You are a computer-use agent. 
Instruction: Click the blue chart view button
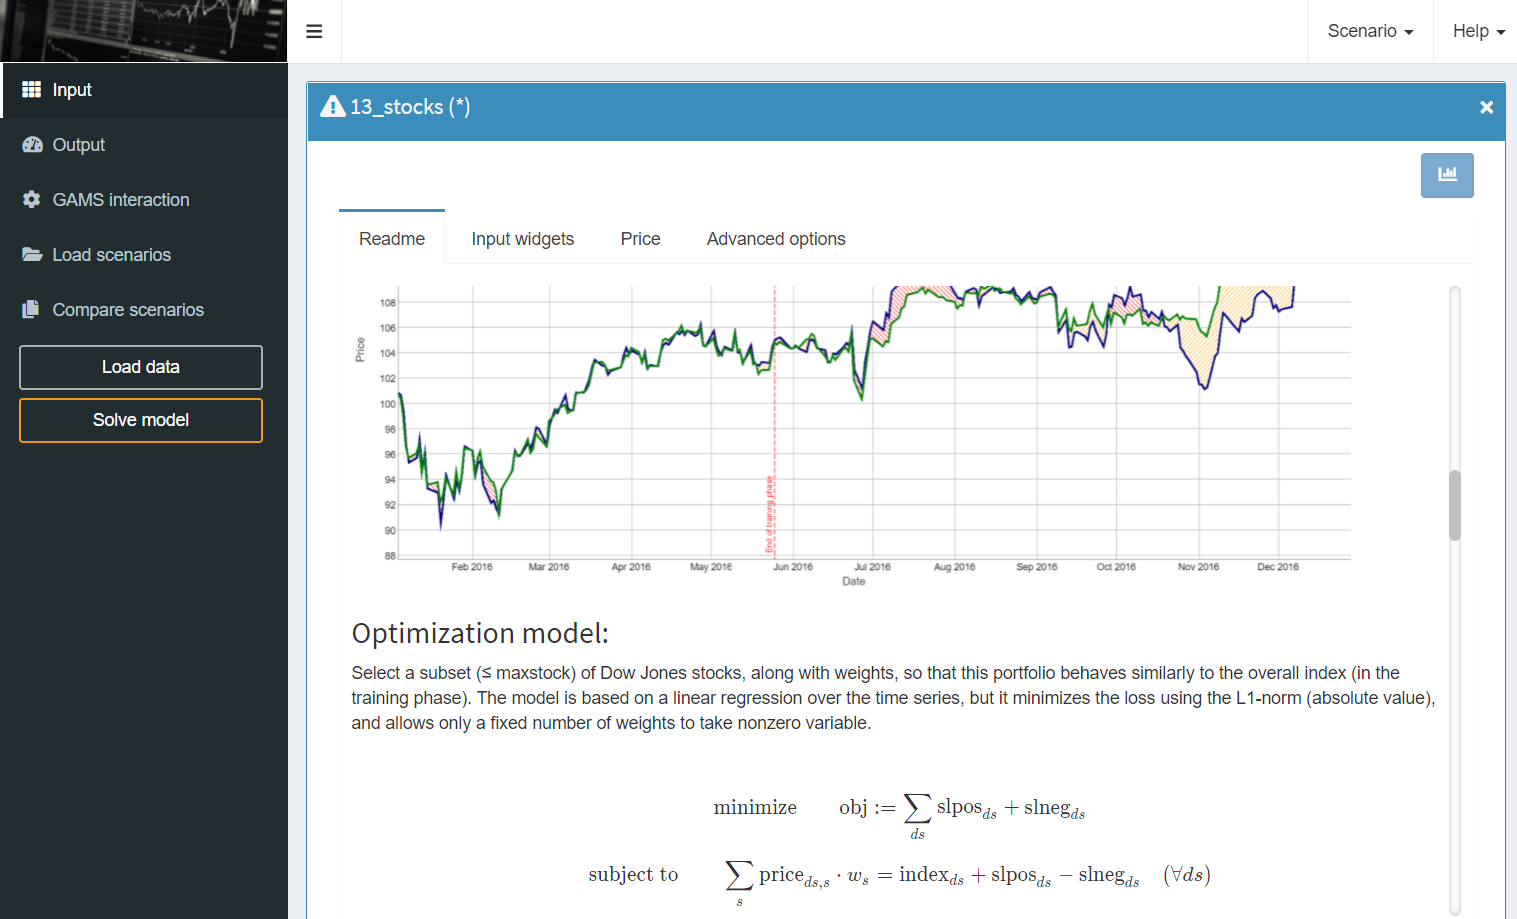click(x=1446, y=175)
